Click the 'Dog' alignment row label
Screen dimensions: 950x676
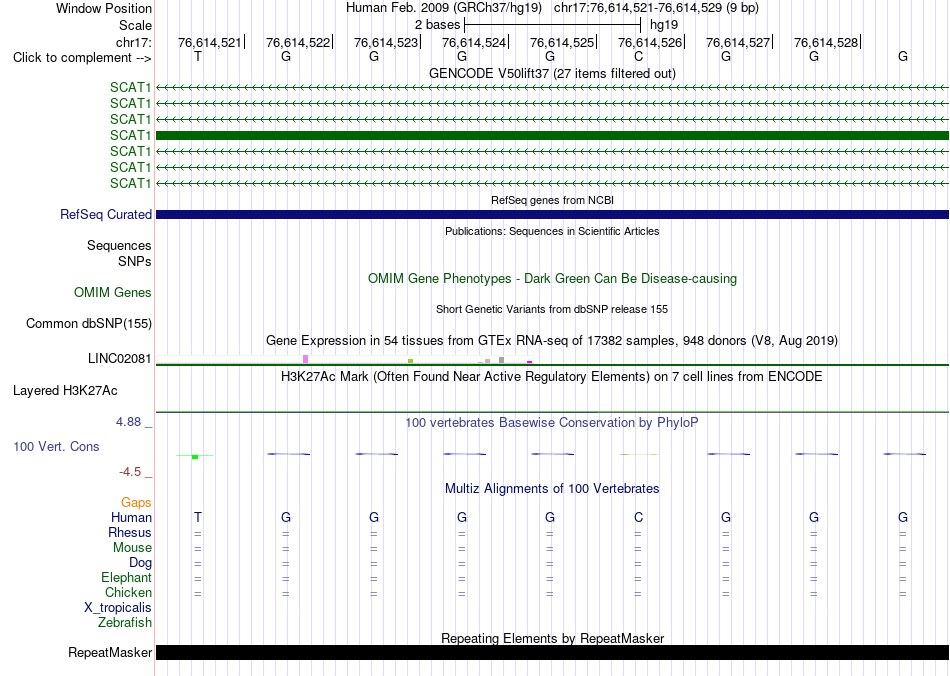pos(140,563)
